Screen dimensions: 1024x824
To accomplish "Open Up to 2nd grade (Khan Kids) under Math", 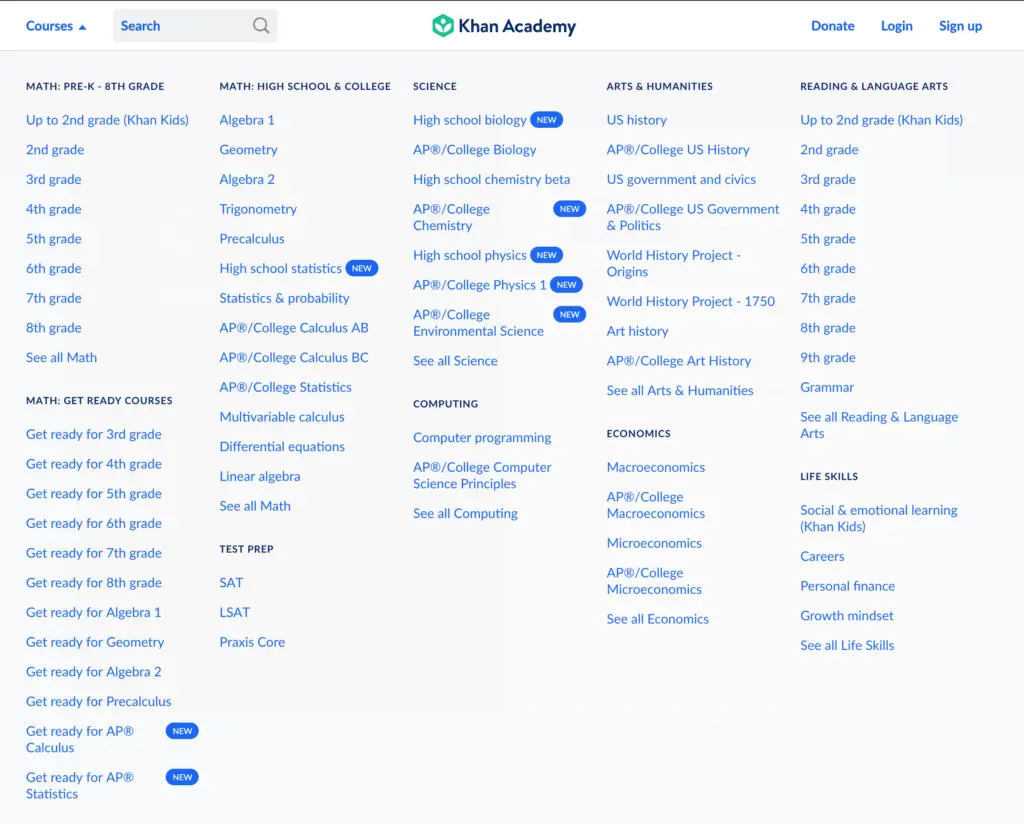I will click(107, 120).
